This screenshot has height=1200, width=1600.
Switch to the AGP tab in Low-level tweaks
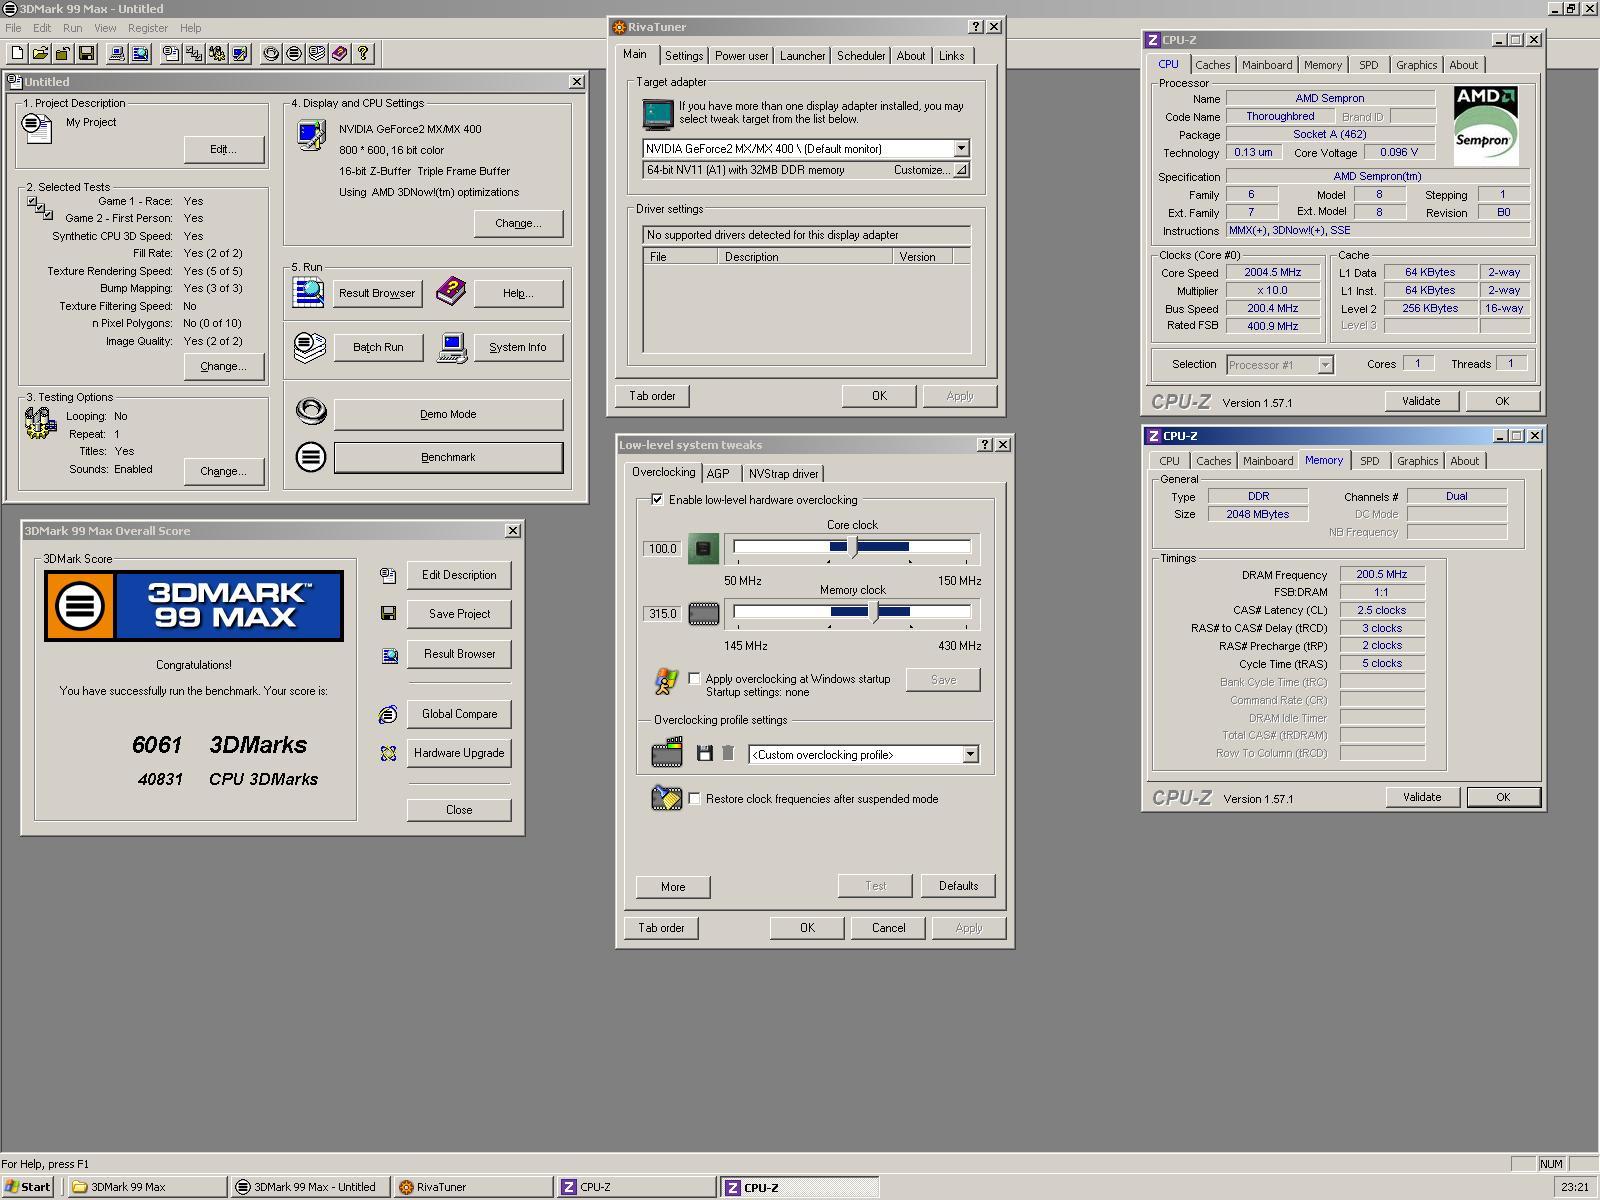718,474
